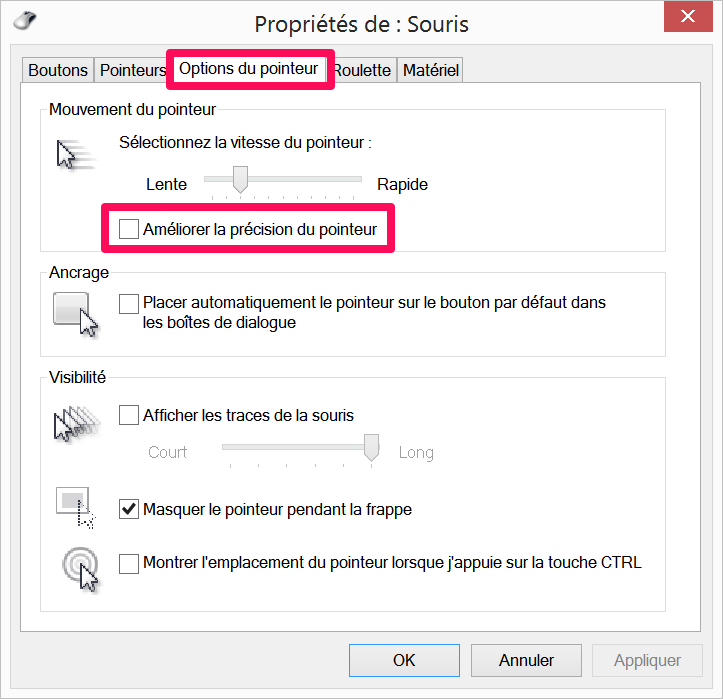Image resolution: width=723 pixels, height=699 pixels.
Task: Close the Propriétés de Souris dialog
Action: 688,16
